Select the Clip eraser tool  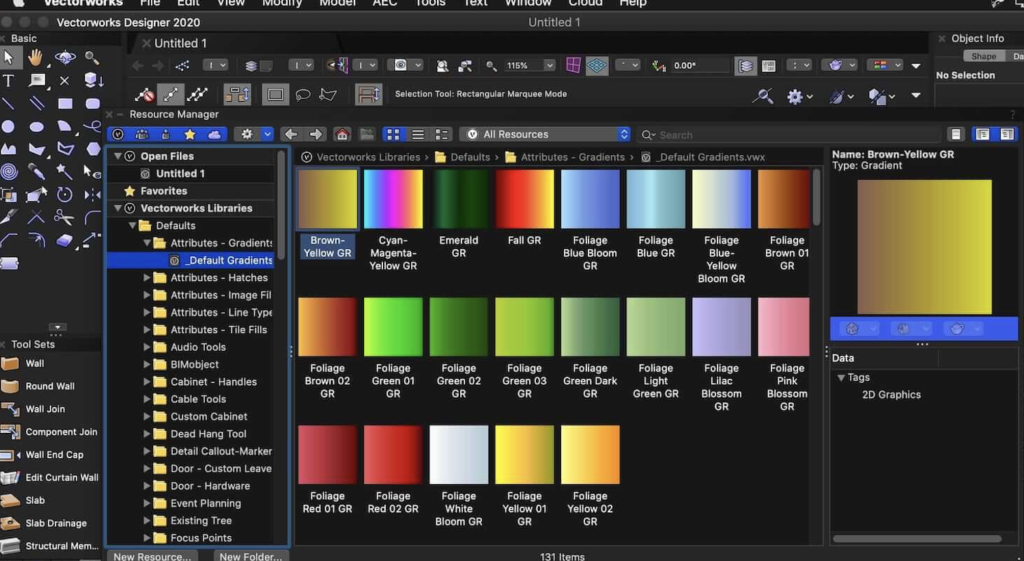click(x=65, y=240)
